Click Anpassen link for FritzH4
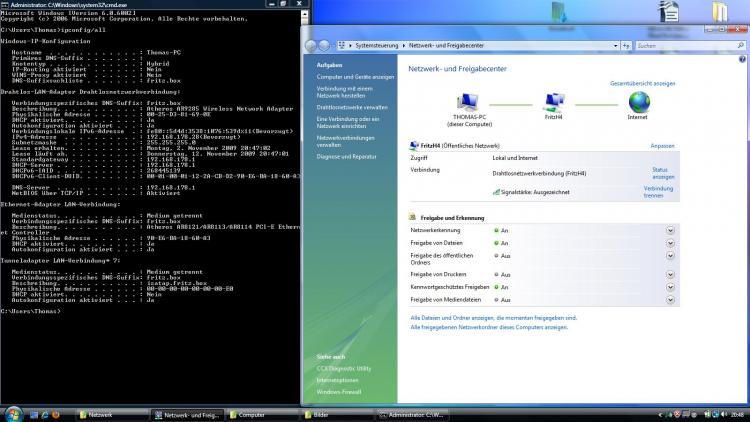Image resolution: width=750 pixels, height=422 pixels. 662,145
